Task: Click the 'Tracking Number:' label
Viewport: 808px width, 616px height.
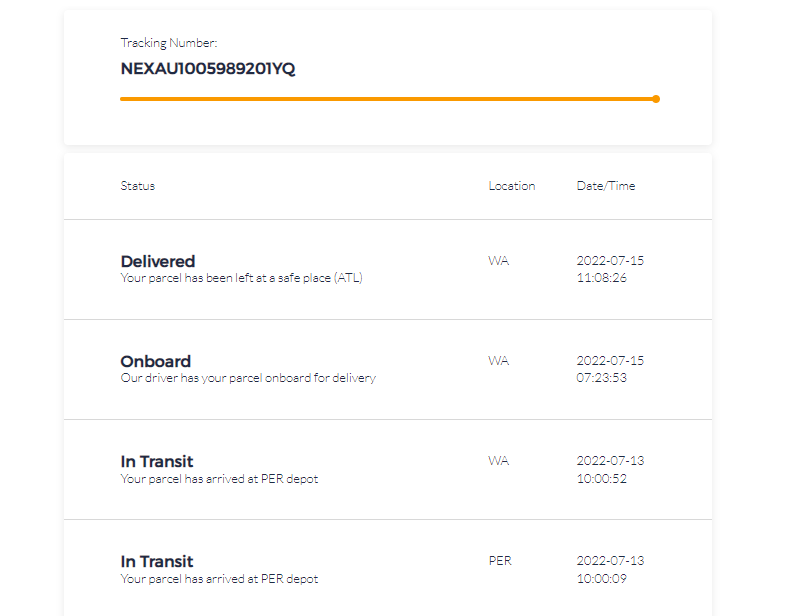Action: [x=169, y=43]
